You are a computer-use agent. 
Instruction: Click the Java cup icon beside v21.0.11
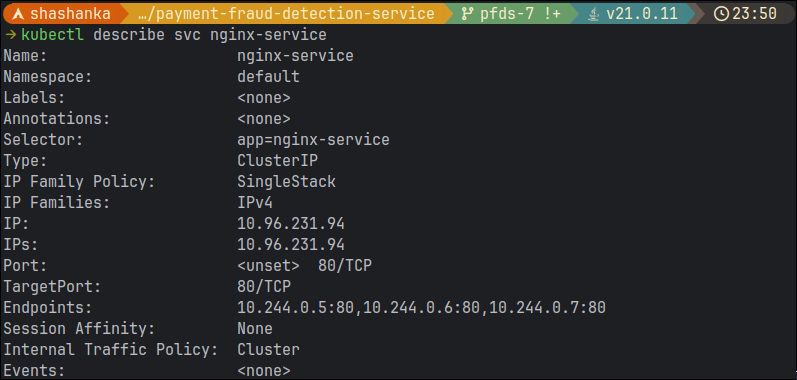tap(593, 14)
